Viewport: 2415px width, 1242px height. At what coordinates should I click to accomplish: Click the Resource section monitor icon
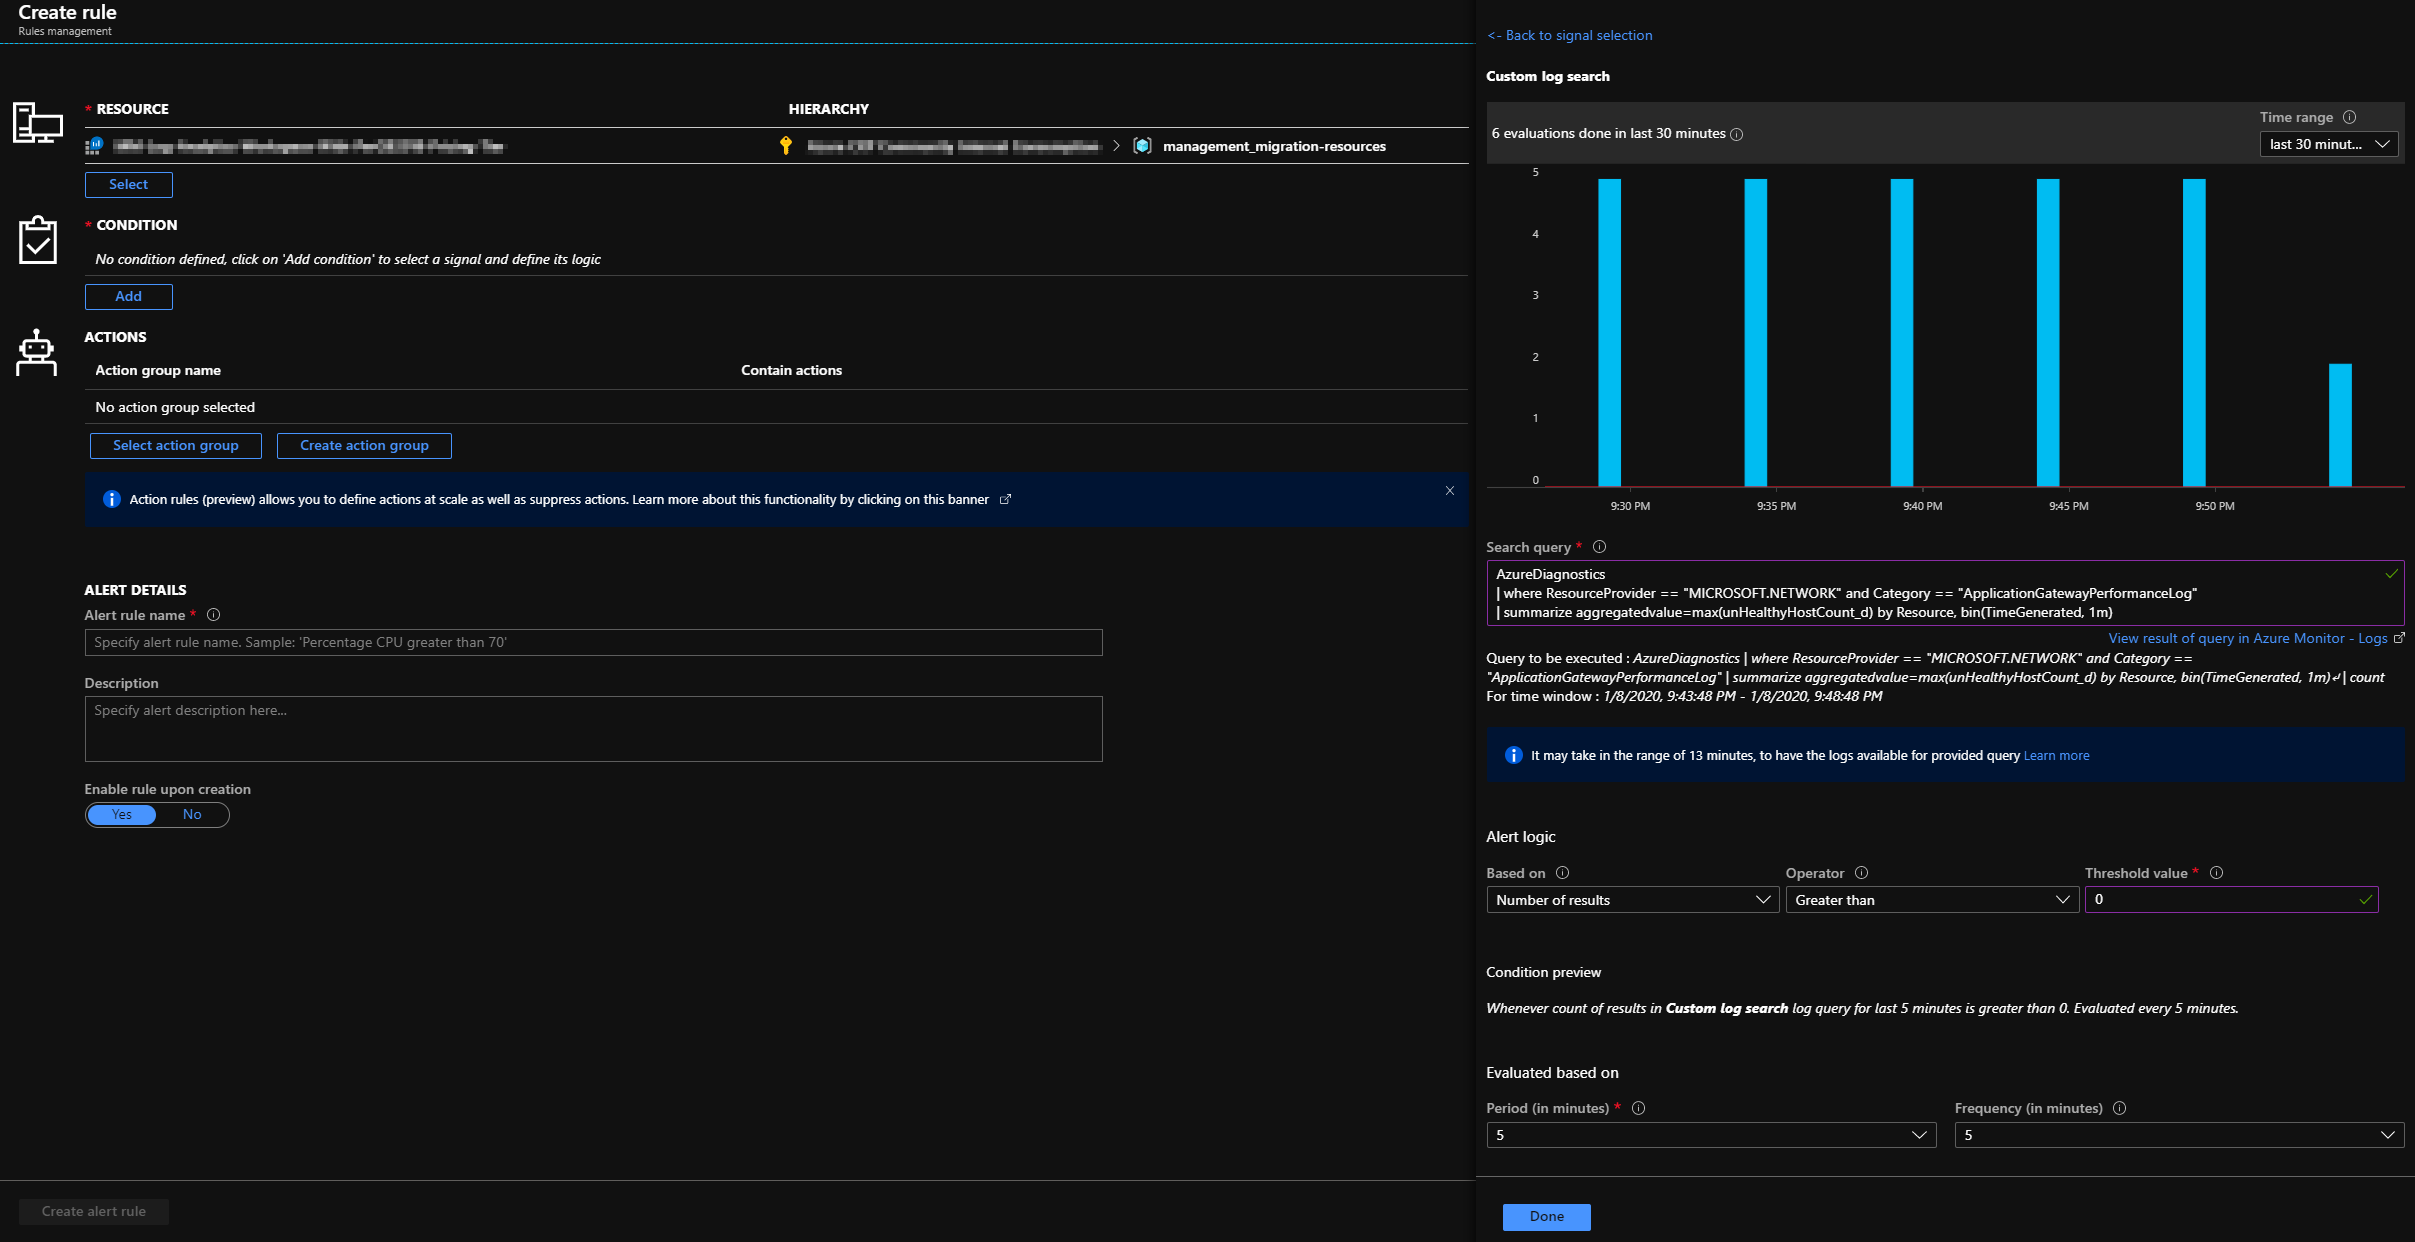click(38, 123)
